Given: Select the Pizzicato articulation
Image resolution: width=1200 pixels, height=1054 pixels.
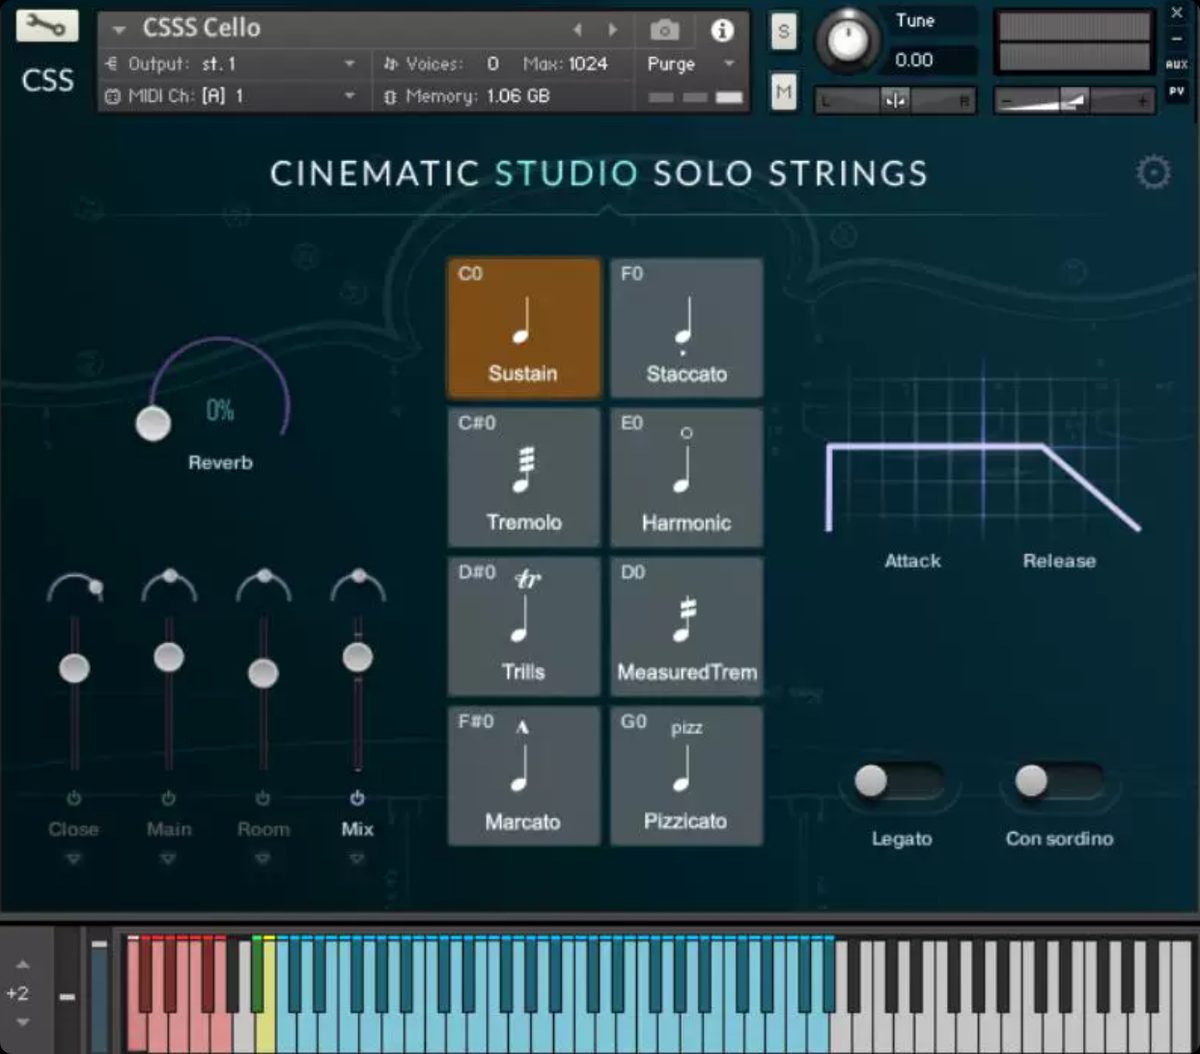Looking at the screenshot, I should (x=686, y=776).
